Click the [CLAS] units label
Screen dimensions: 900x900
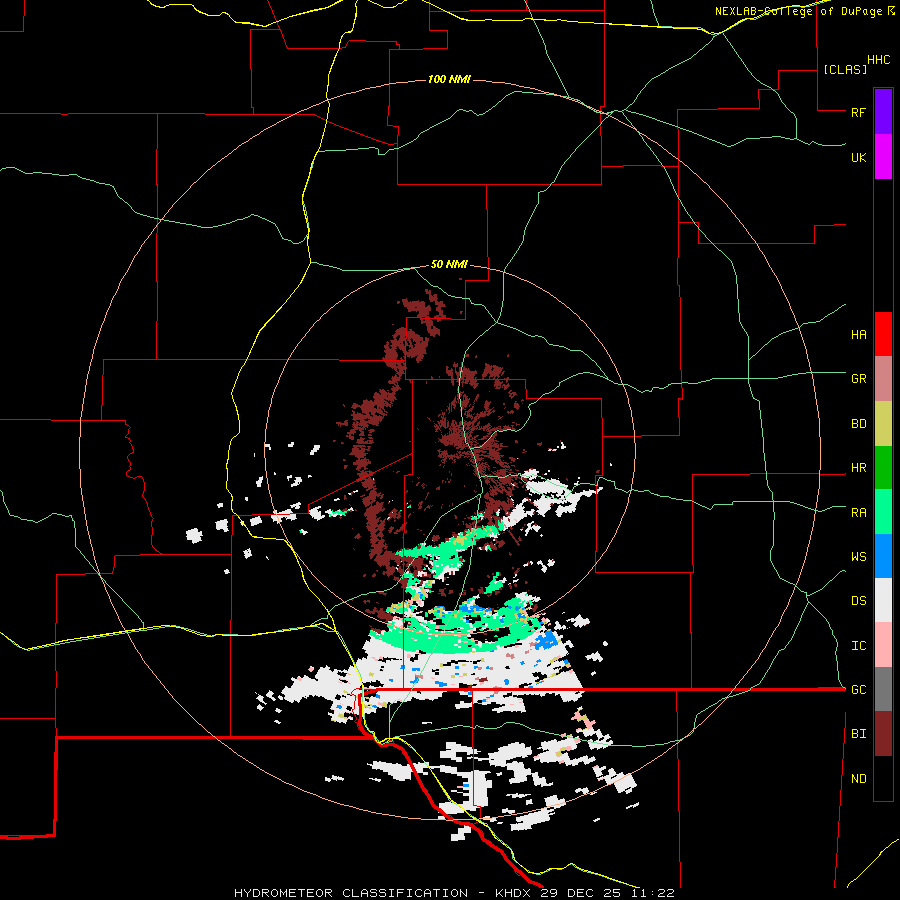845,69
